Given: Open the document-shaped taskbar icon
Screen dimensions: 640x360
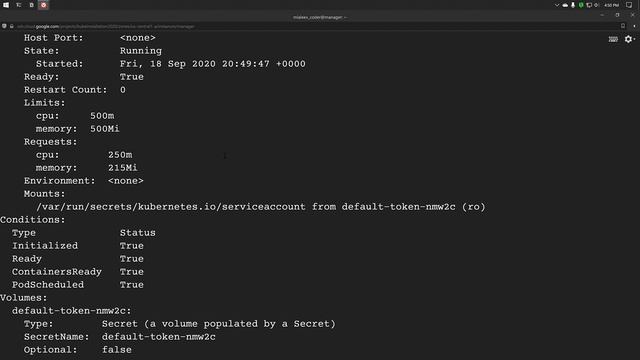Looking at the screenshot, I should [x=31, y=5].
